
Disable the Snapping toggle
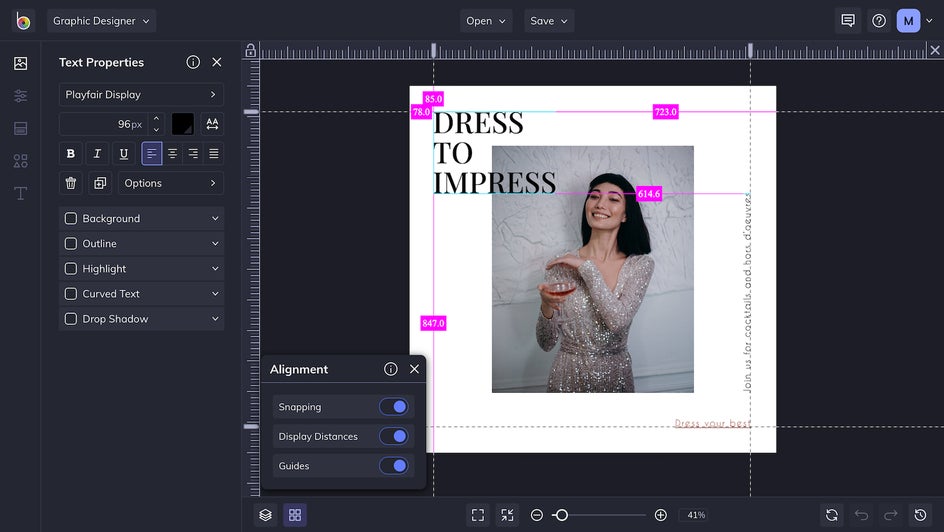[x=394, y=407]
